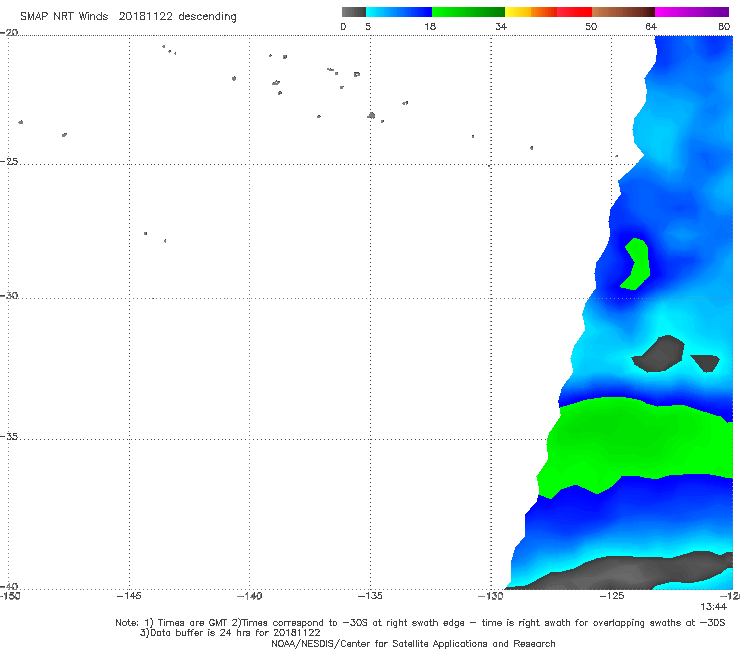Click the color bar label '34'
The width and height of the screenshot is (740, 650).
tap(501, 26)
